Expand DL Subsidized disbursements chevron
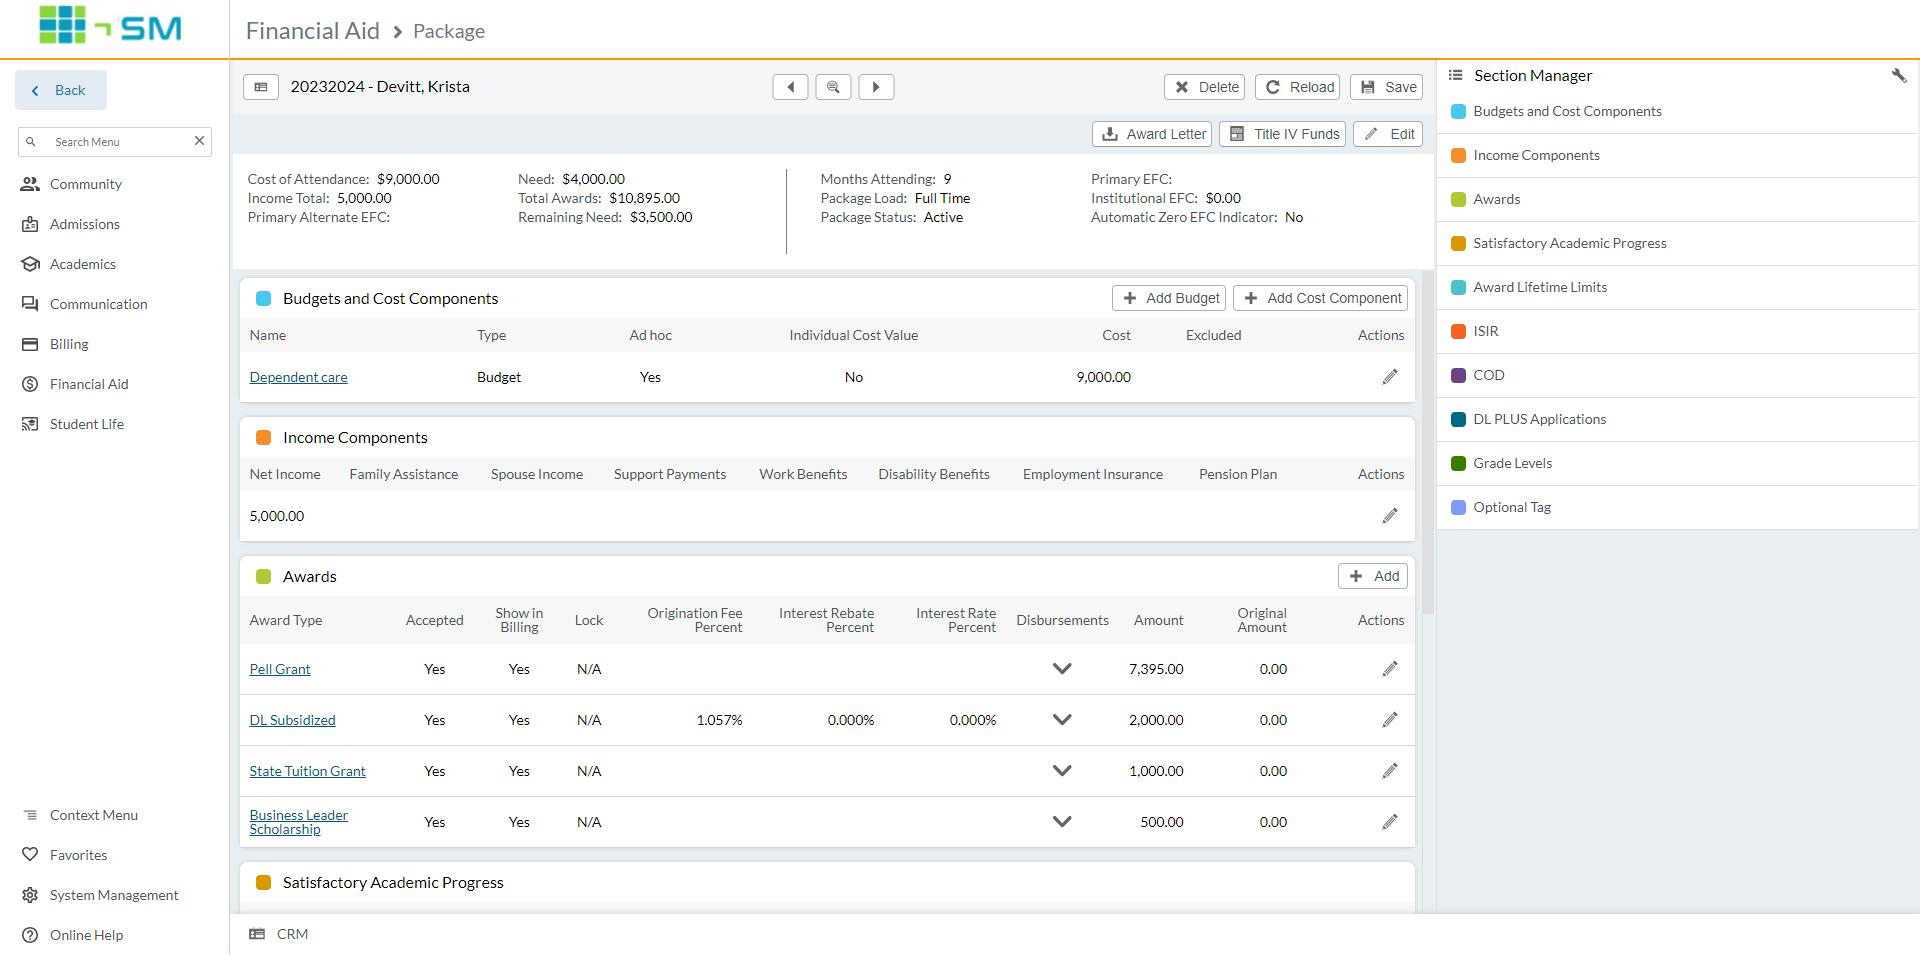1920x955 pixels. (x=1062, y=720)
